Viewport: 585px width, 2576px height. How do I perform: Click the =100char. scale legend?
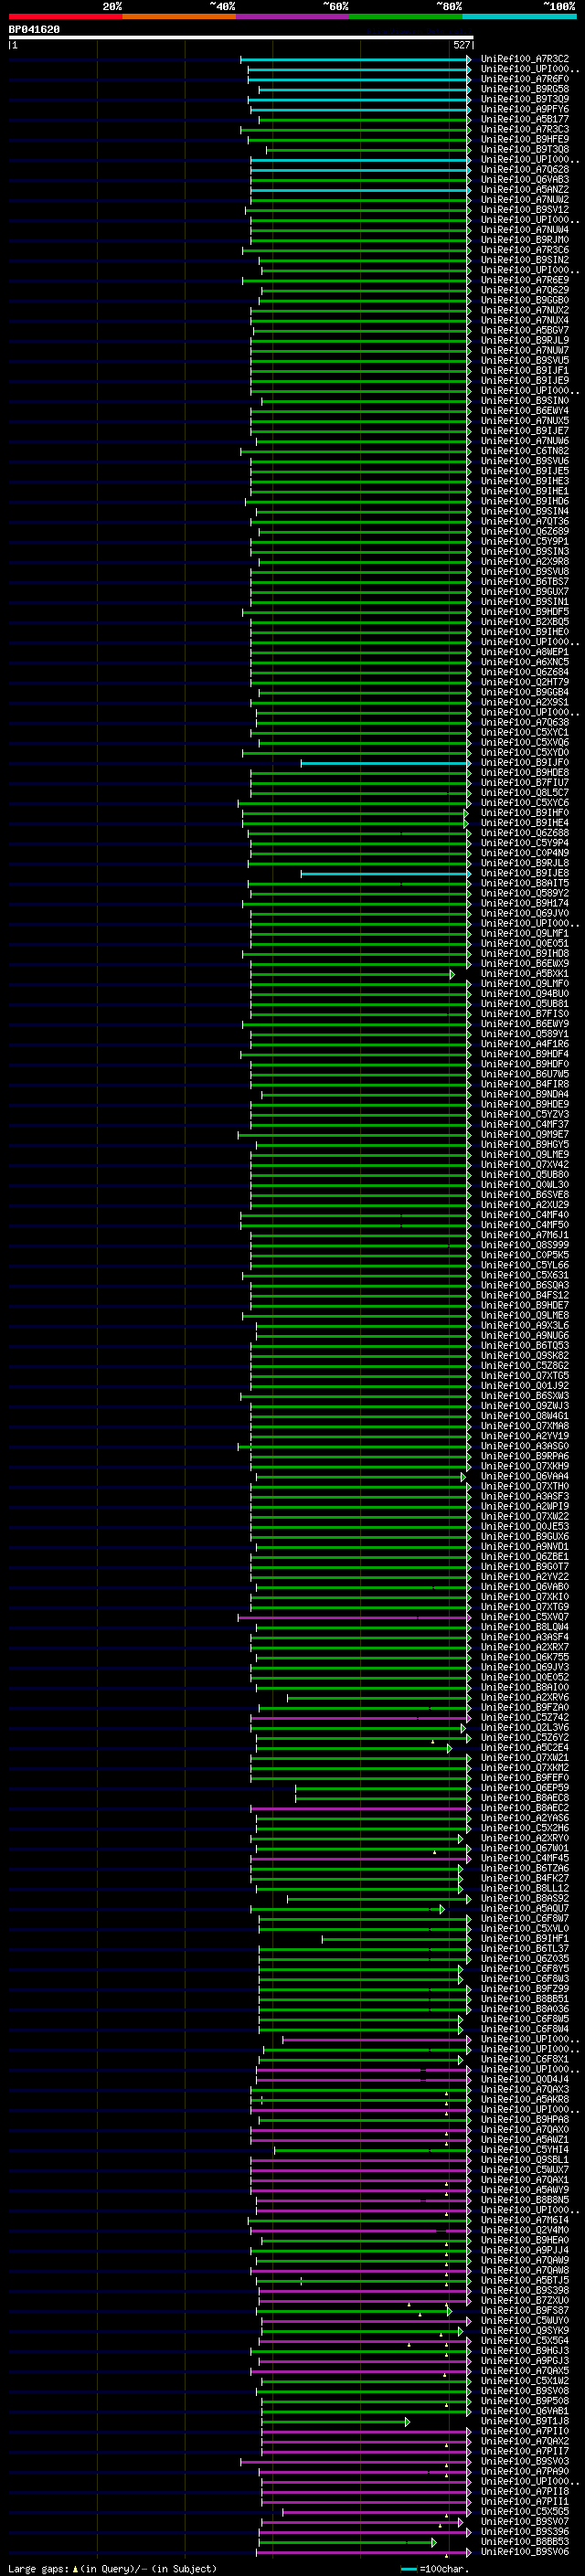435,2569
